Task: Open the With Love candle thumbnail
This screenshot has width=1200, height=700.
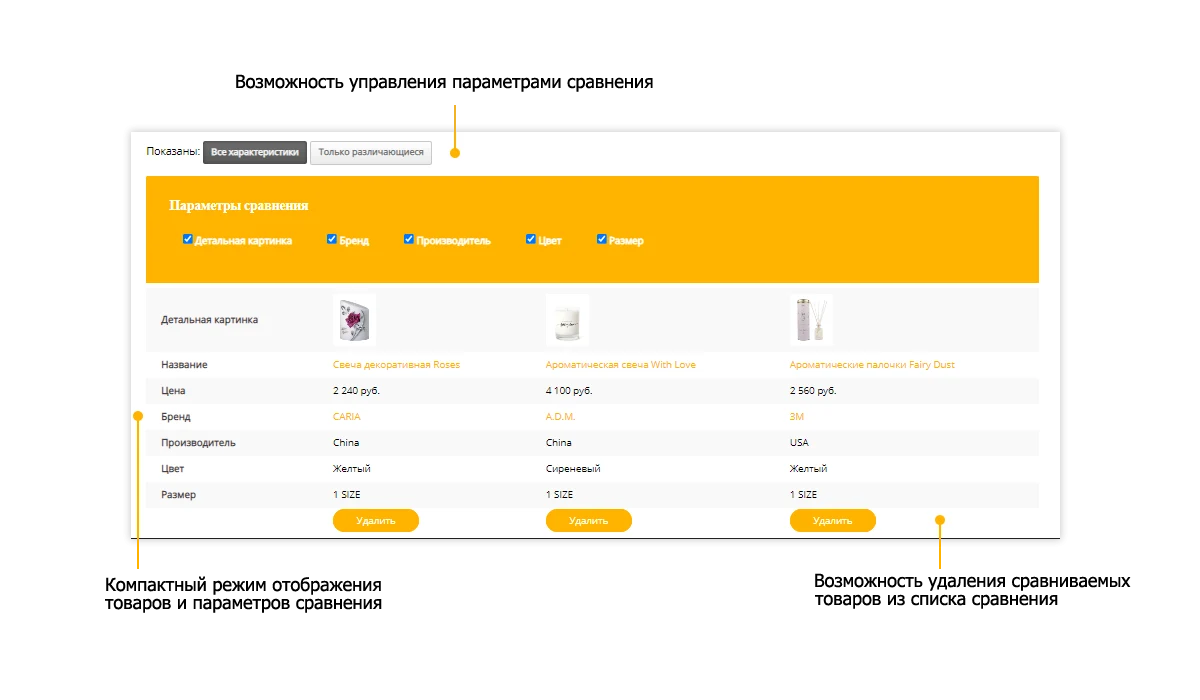Action: [x=567, y=320]
